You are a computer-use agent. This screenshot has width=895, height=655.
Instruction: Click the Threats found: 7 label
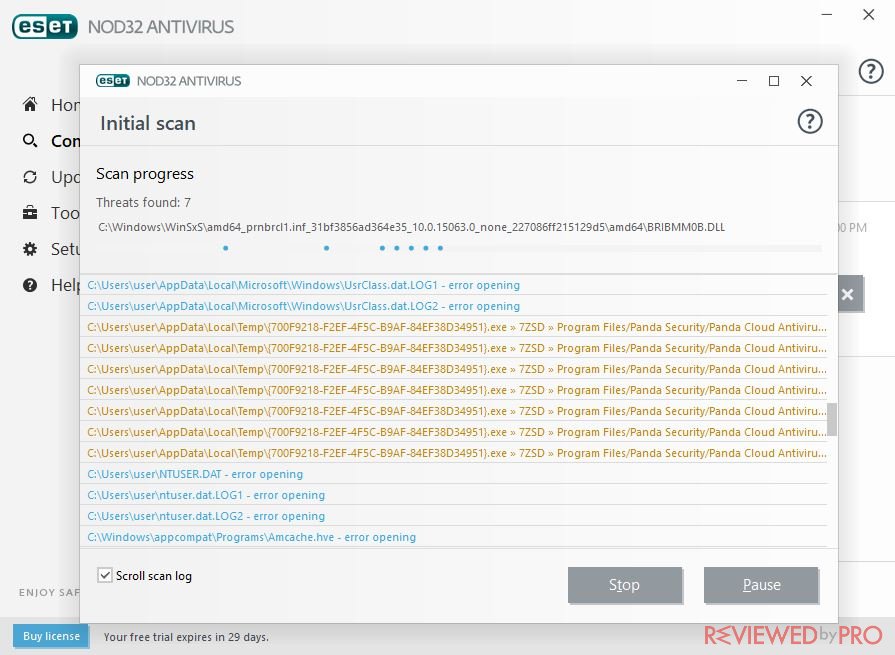pyautogui.click(x=143, y=203)
